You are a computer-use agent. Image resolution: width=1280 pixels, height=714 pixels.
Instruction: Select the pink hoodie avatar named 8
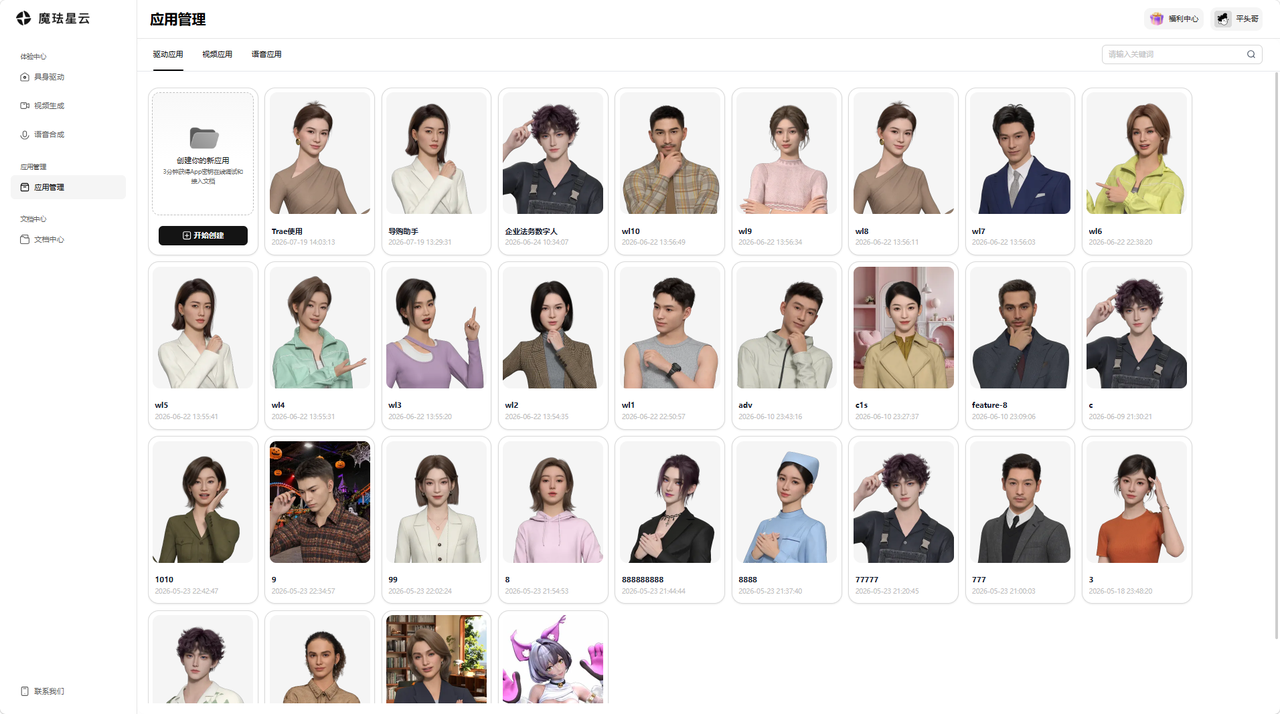(553, 502)
